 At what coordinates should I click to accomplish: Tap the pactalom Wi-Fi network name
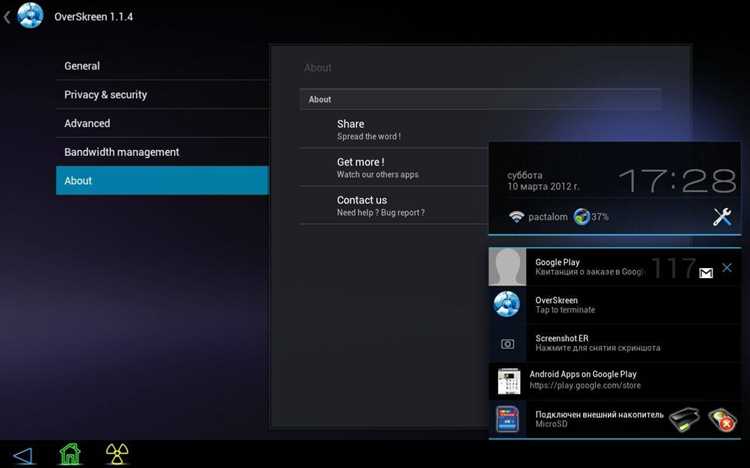548,217
